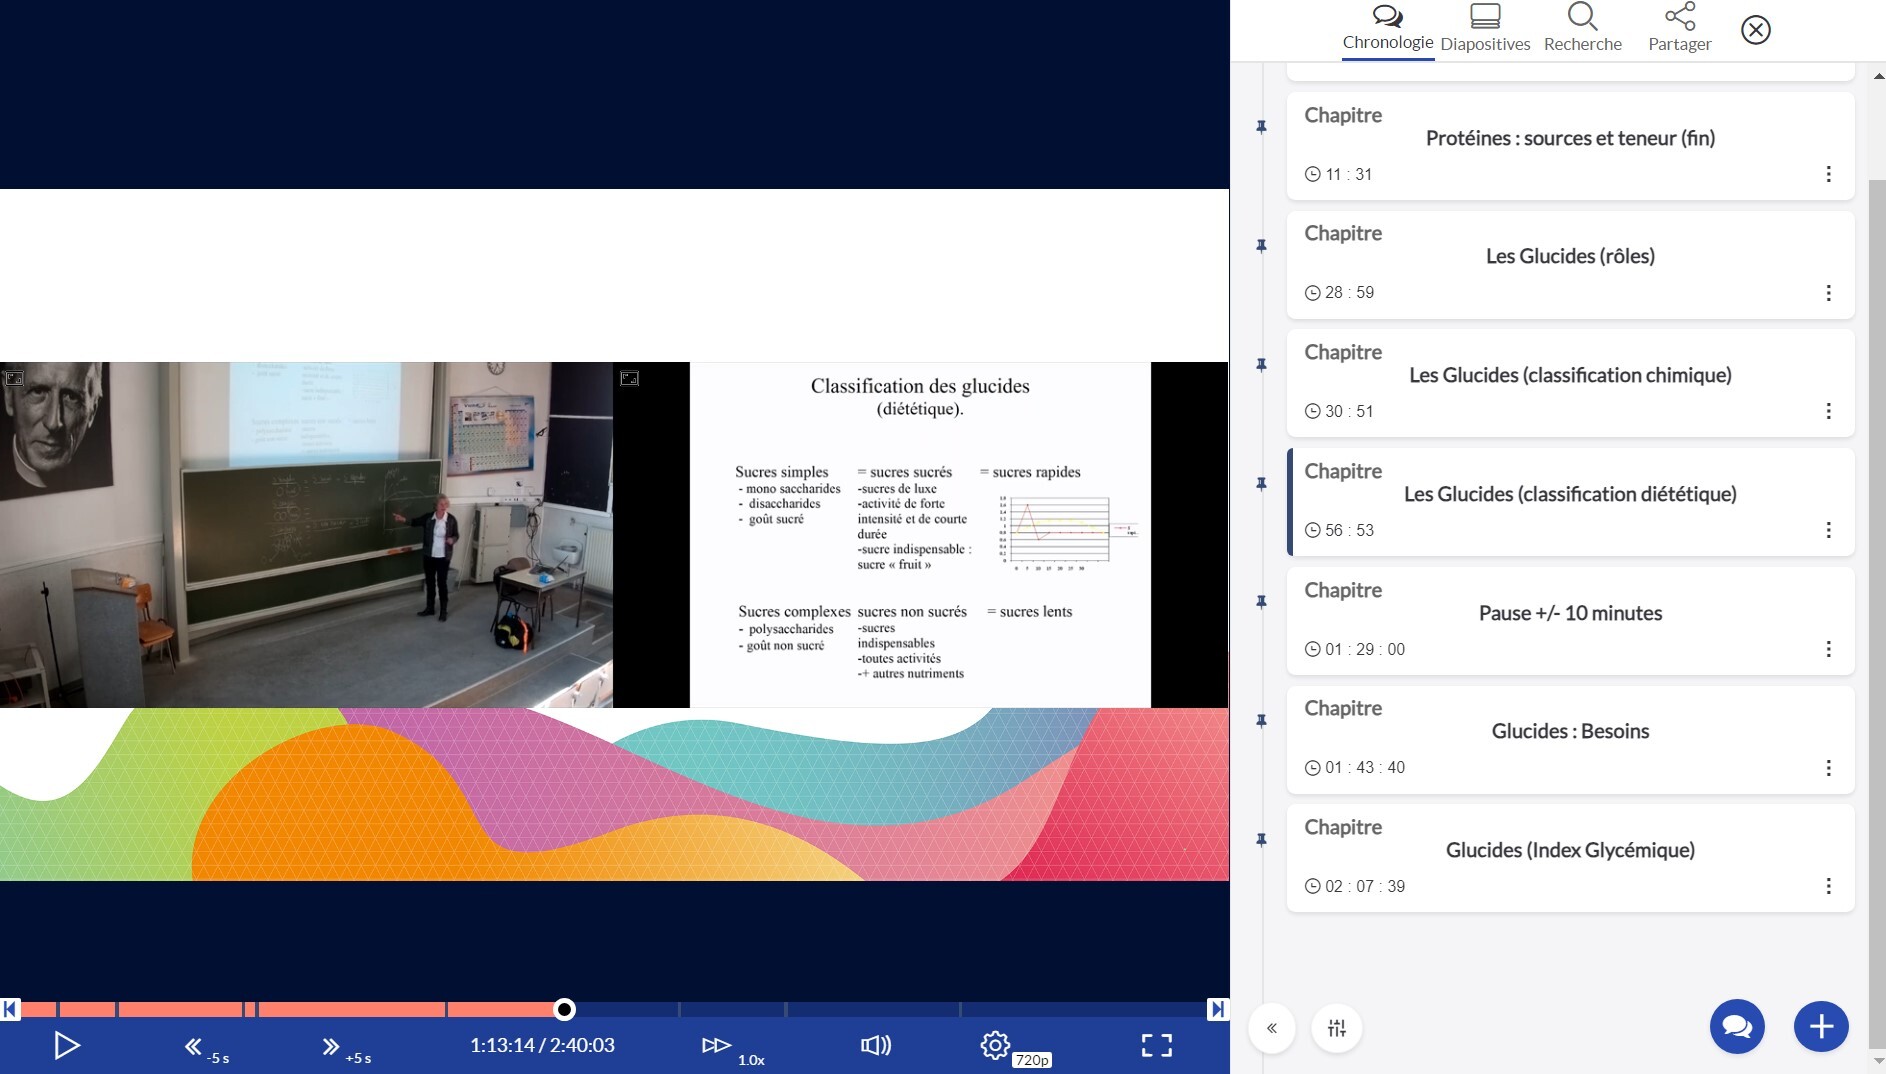Screen dimensions: 1886x1074
Task: Jump to chapter Glucides (Index Glycémique)
Action: pyautogui.click(x=1570, y=858)
